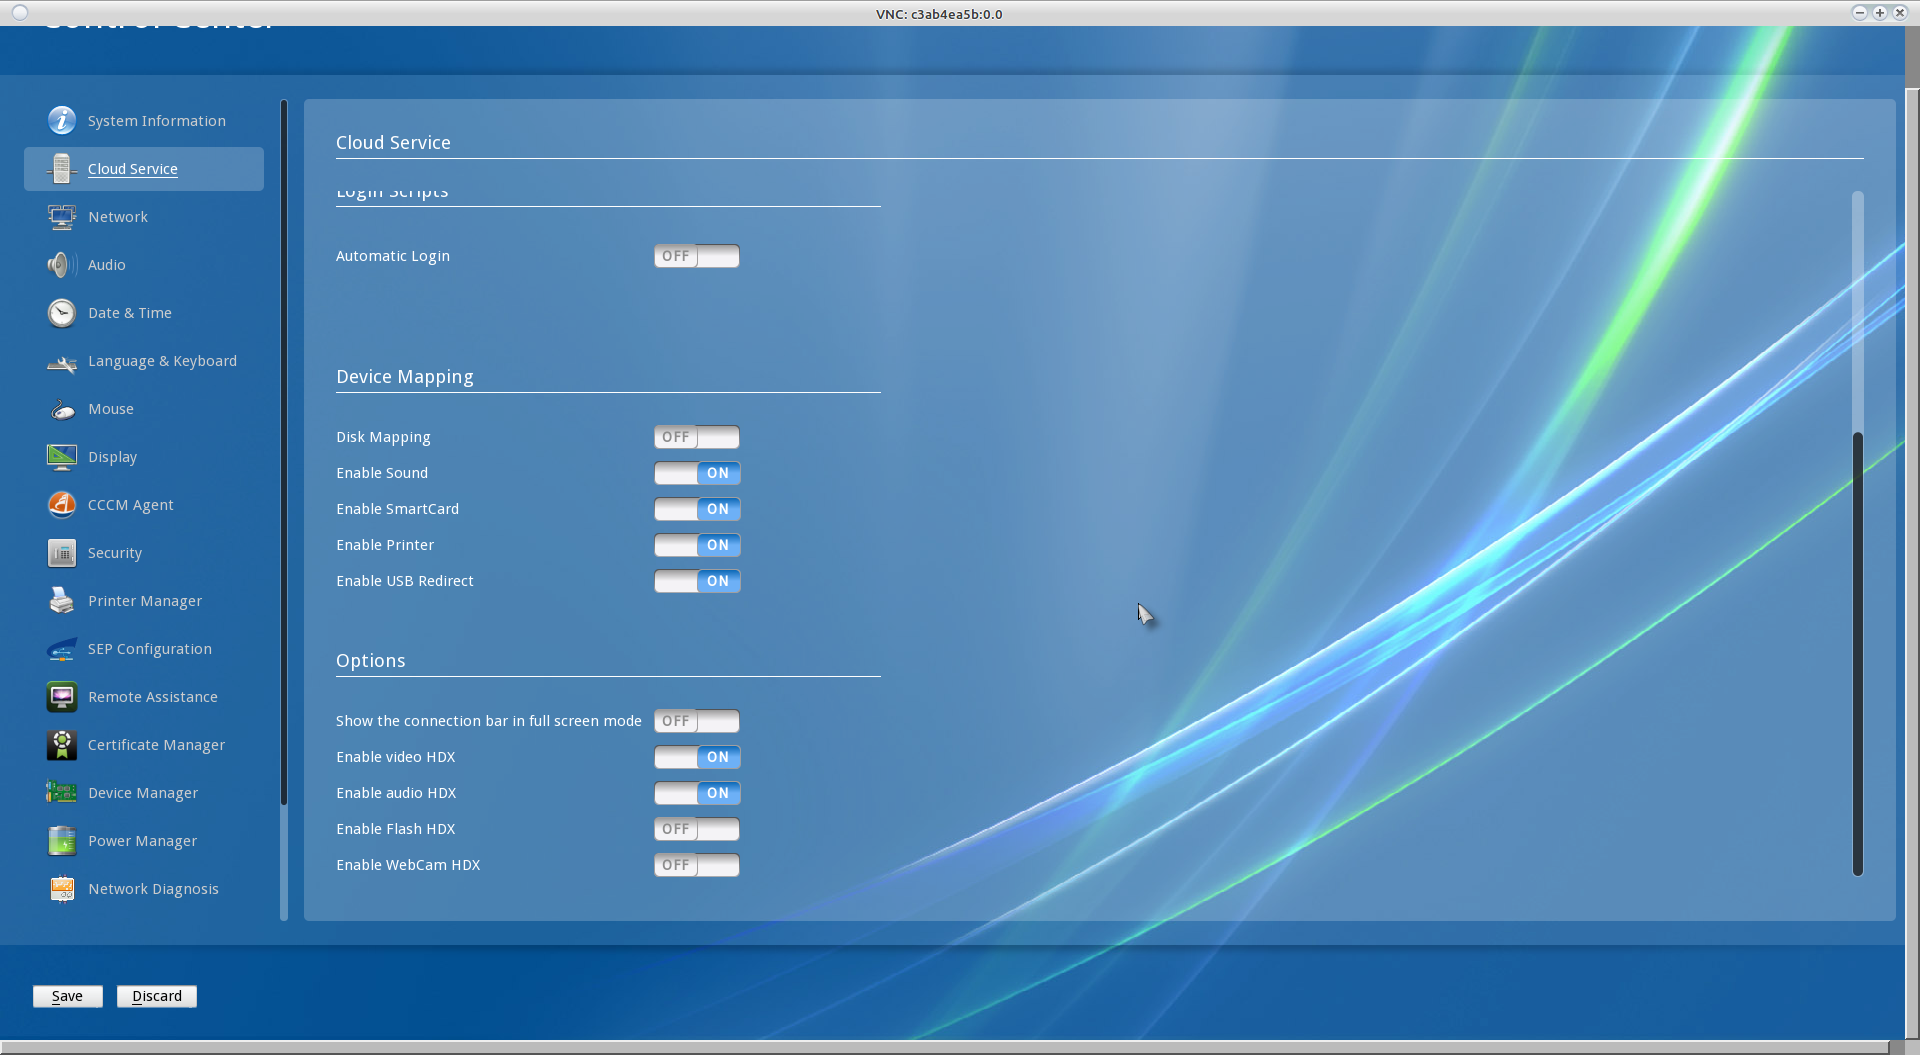
Task: Disable the Enable Sound switch
Action: tap(697, 473)
